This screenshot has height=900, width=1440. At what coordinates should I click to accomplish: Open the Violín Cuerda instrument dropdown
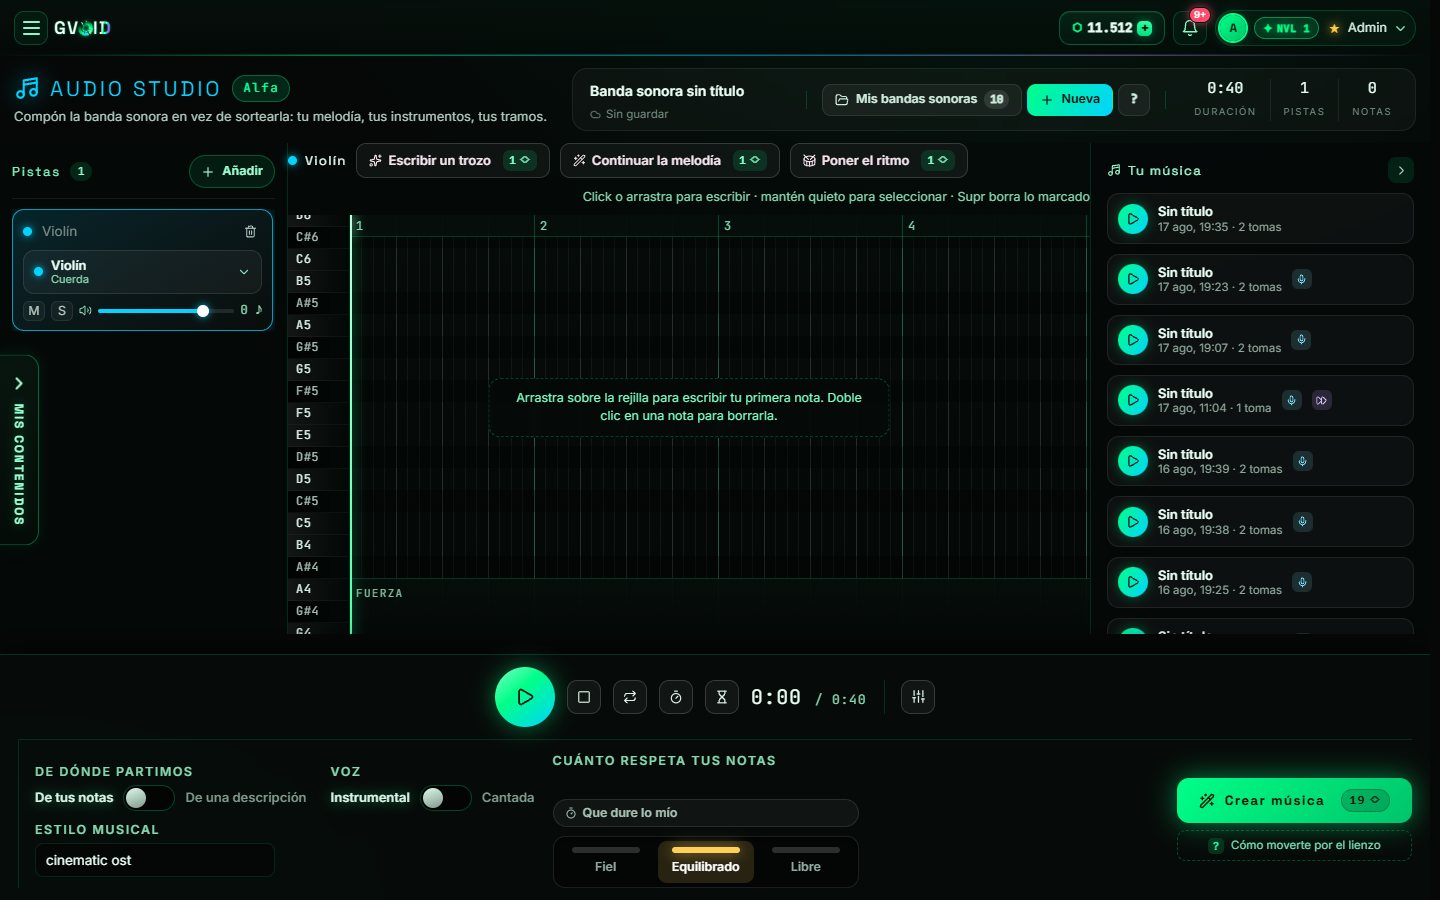coord(142,272)
